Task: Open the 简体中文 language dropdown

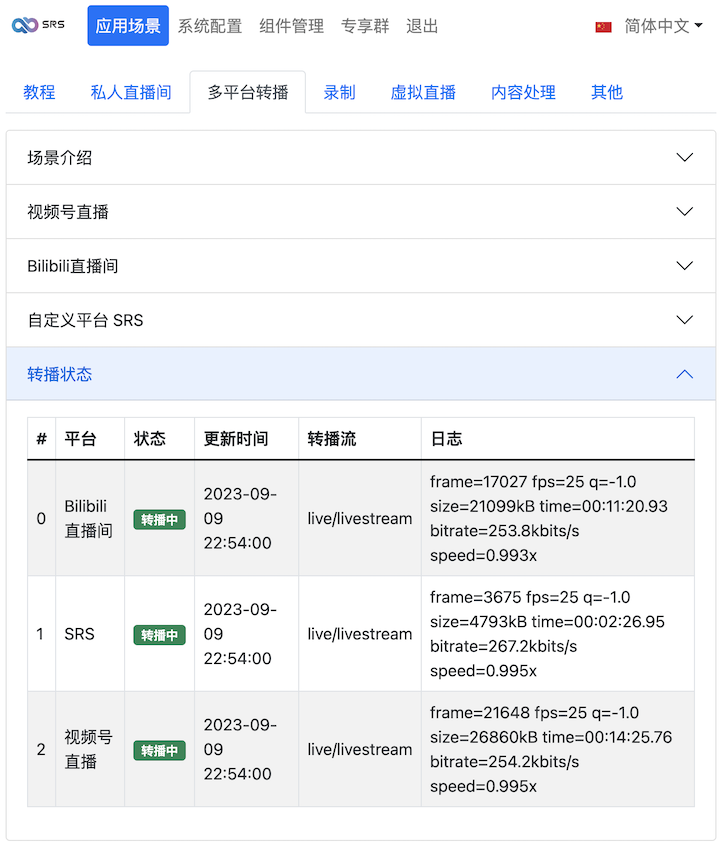Action: click(663, 27)
